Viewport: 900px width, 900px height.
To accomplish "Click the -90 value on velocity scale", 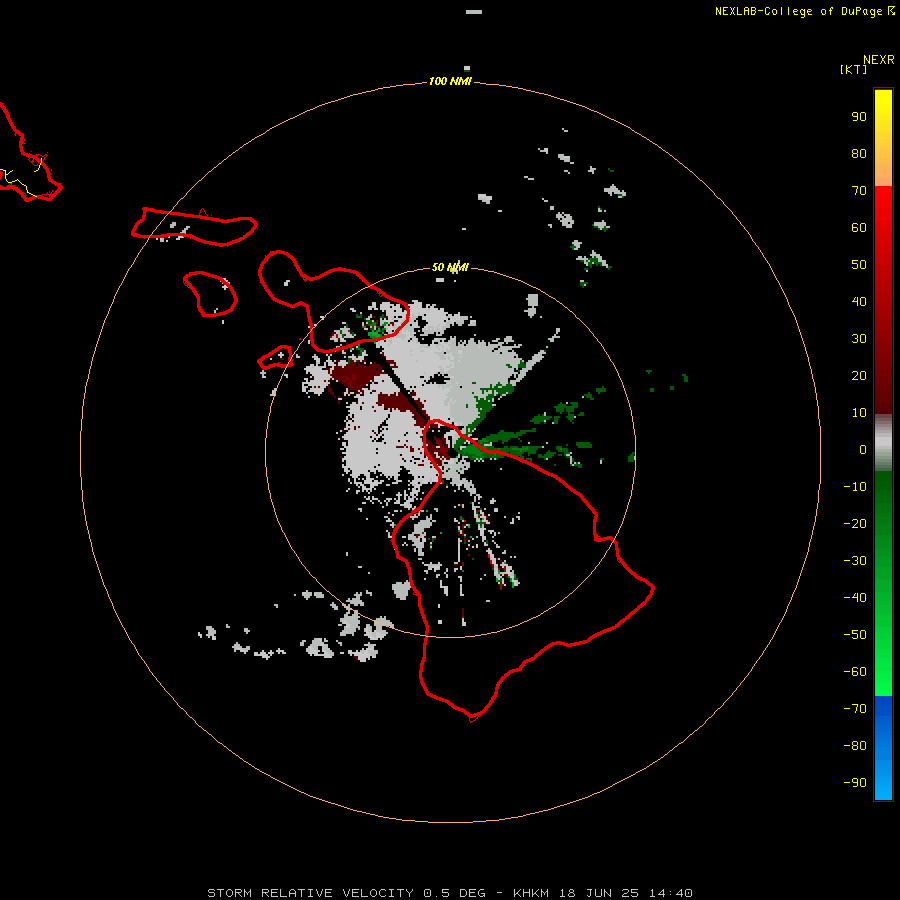I will pyautogui.click(x=855, y=783).
